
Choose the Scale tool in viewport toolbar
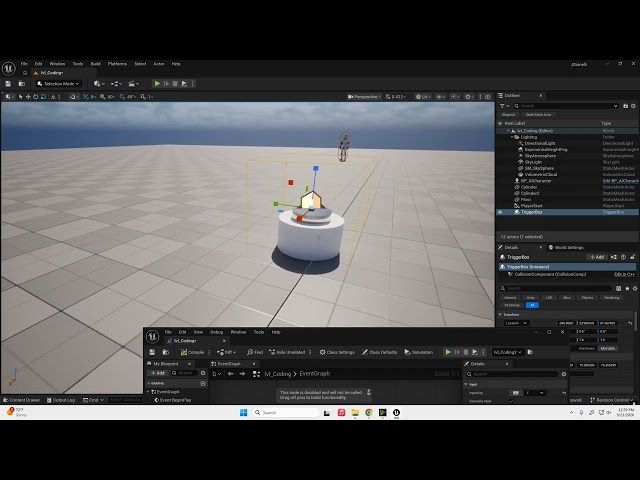click(43, 97)
